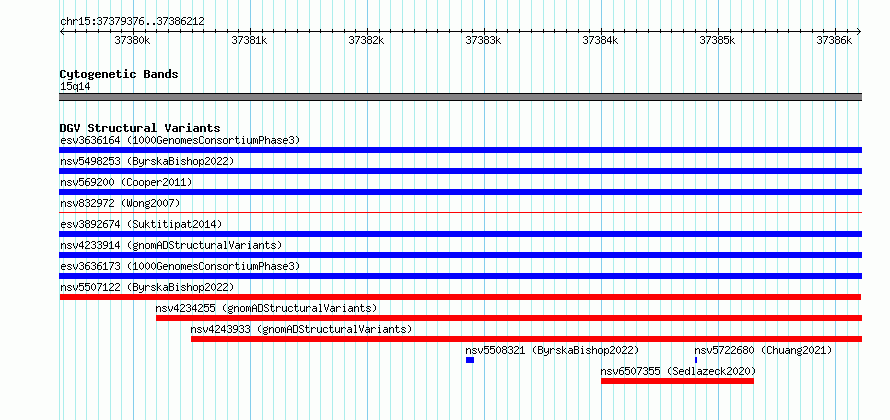Click the gray 15q14 cytogenetic band bar
Viewport: 890px width, 420px height.
[x=460, y=97]
